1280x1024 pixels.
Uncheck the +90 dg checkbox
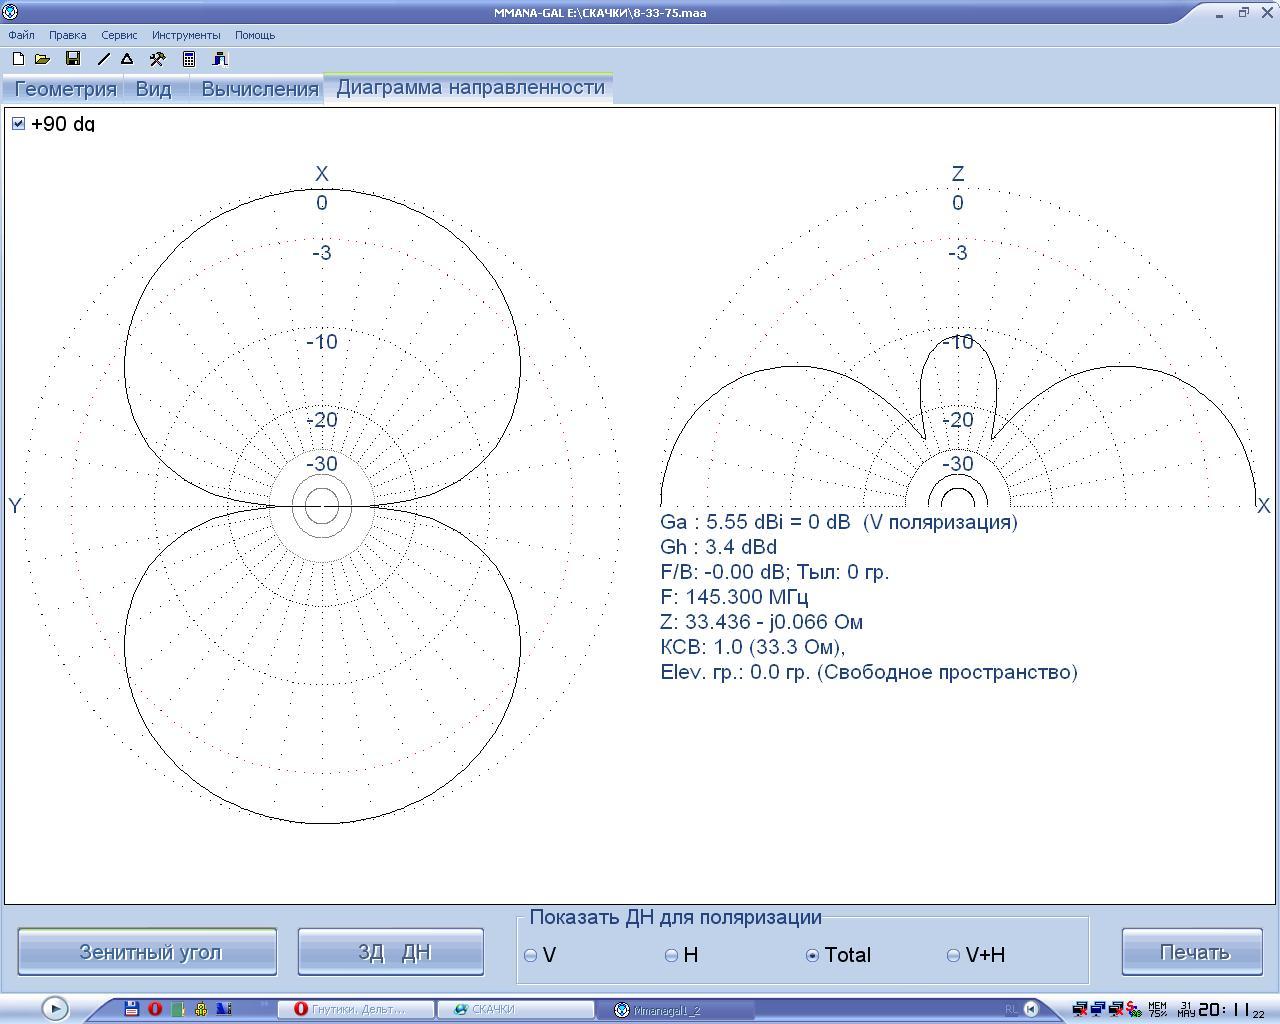click(18, 124)
